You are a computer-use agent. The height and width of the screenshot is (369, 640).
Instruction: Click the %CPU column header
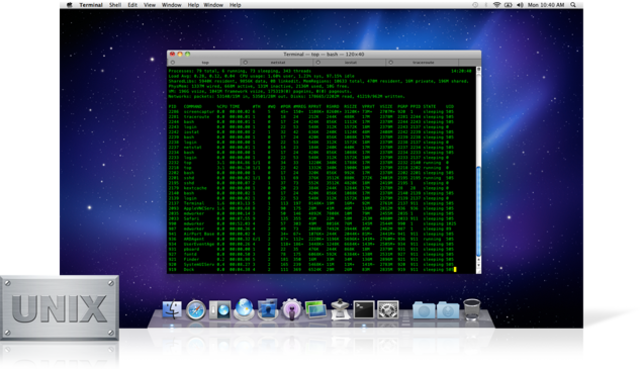[x=221, y=107]
